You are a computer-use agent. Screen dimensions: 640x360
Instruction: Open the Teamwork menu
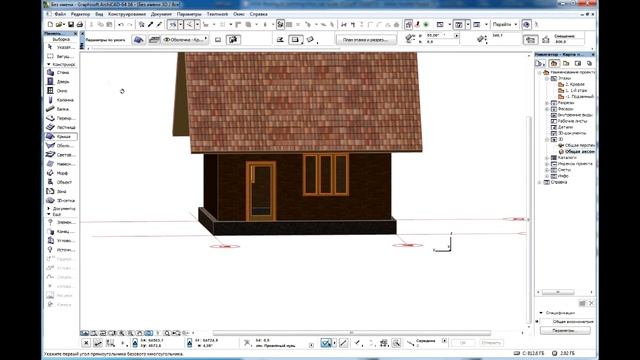pos(217,14)
